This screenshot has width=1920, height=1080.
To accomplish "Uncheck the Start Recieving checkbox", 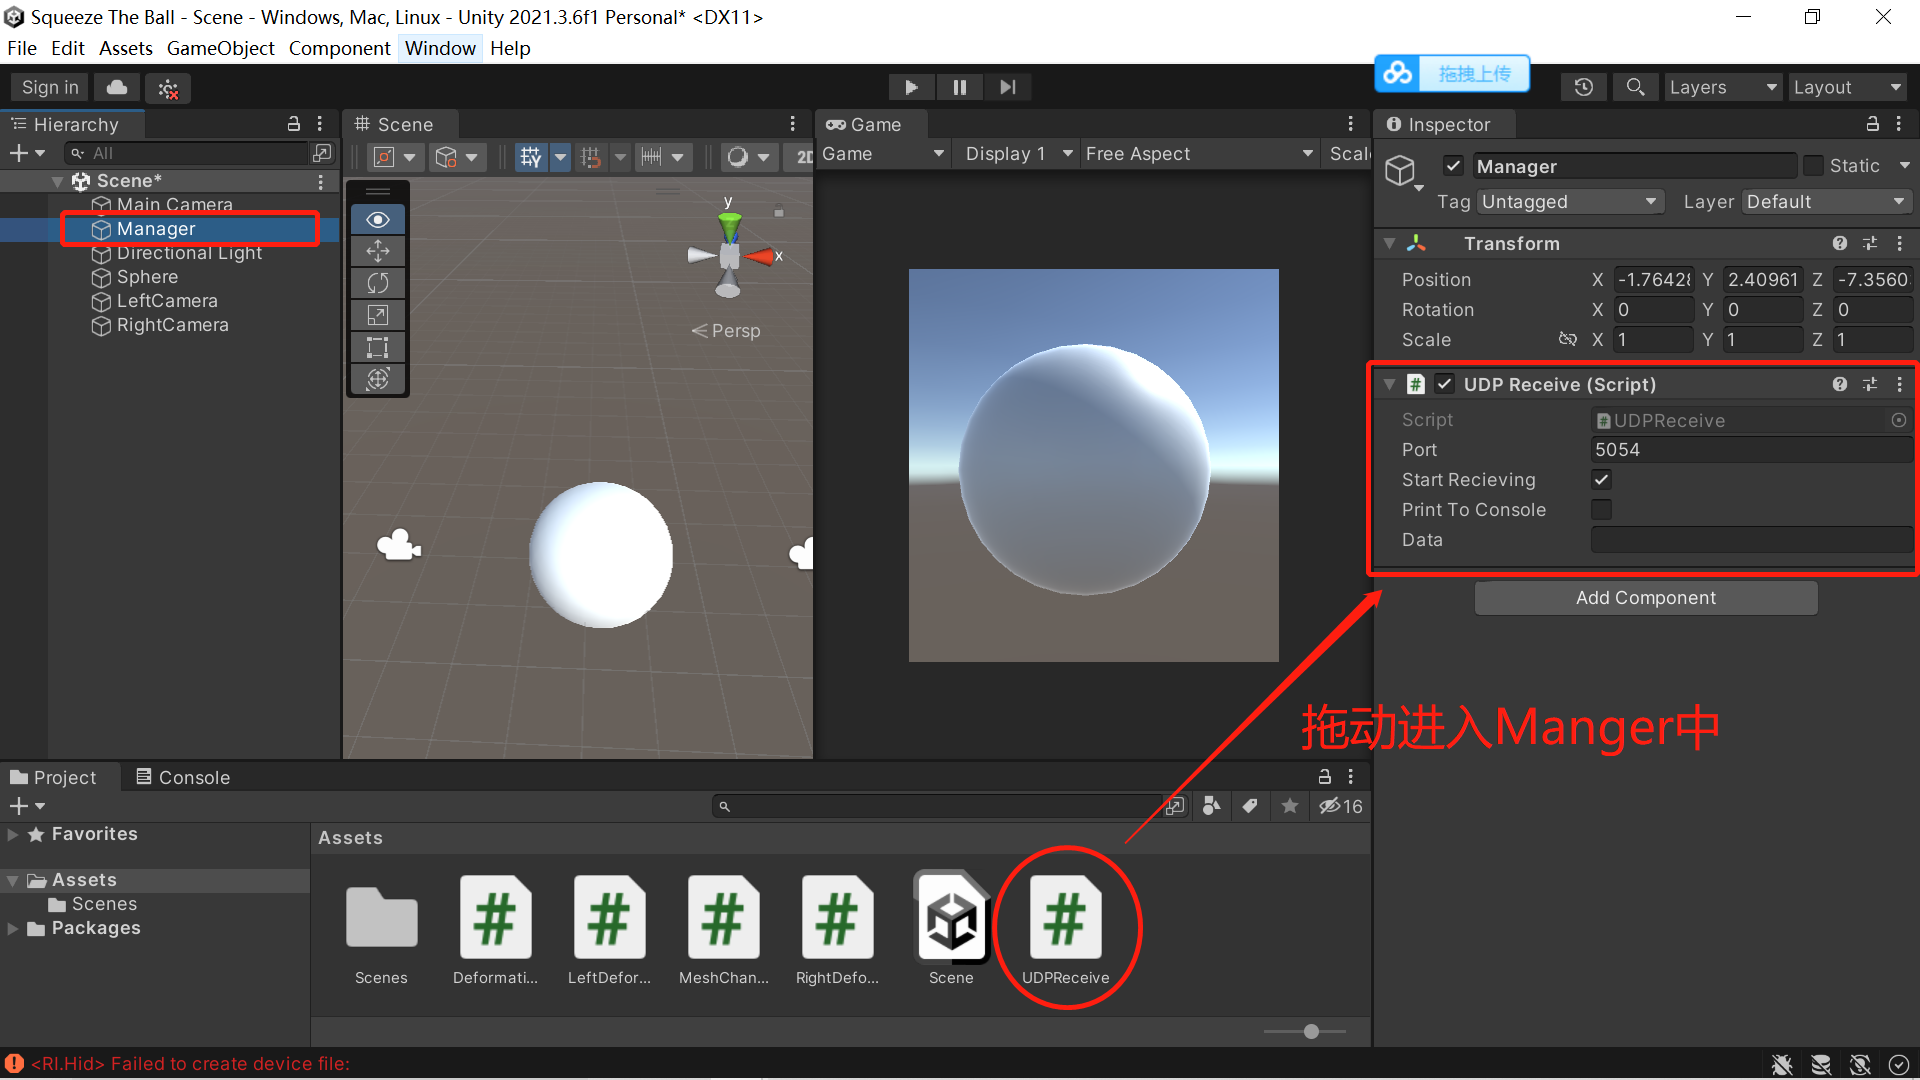I will click(x=1601, y=480).
